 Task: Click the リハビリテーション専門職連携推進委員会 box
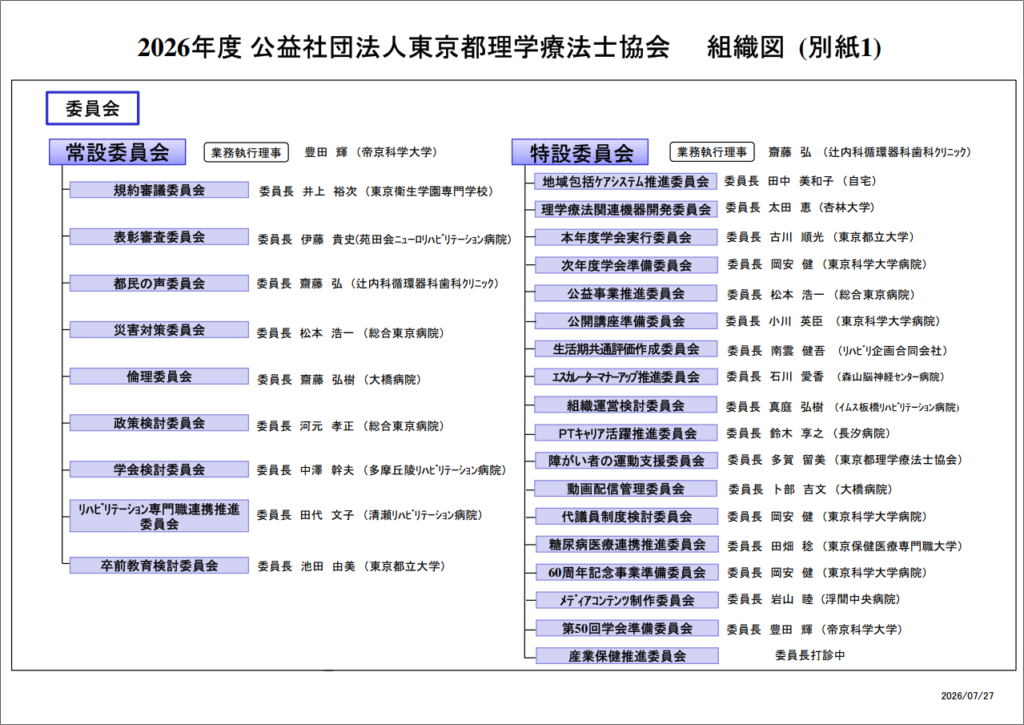click(159, 516)
